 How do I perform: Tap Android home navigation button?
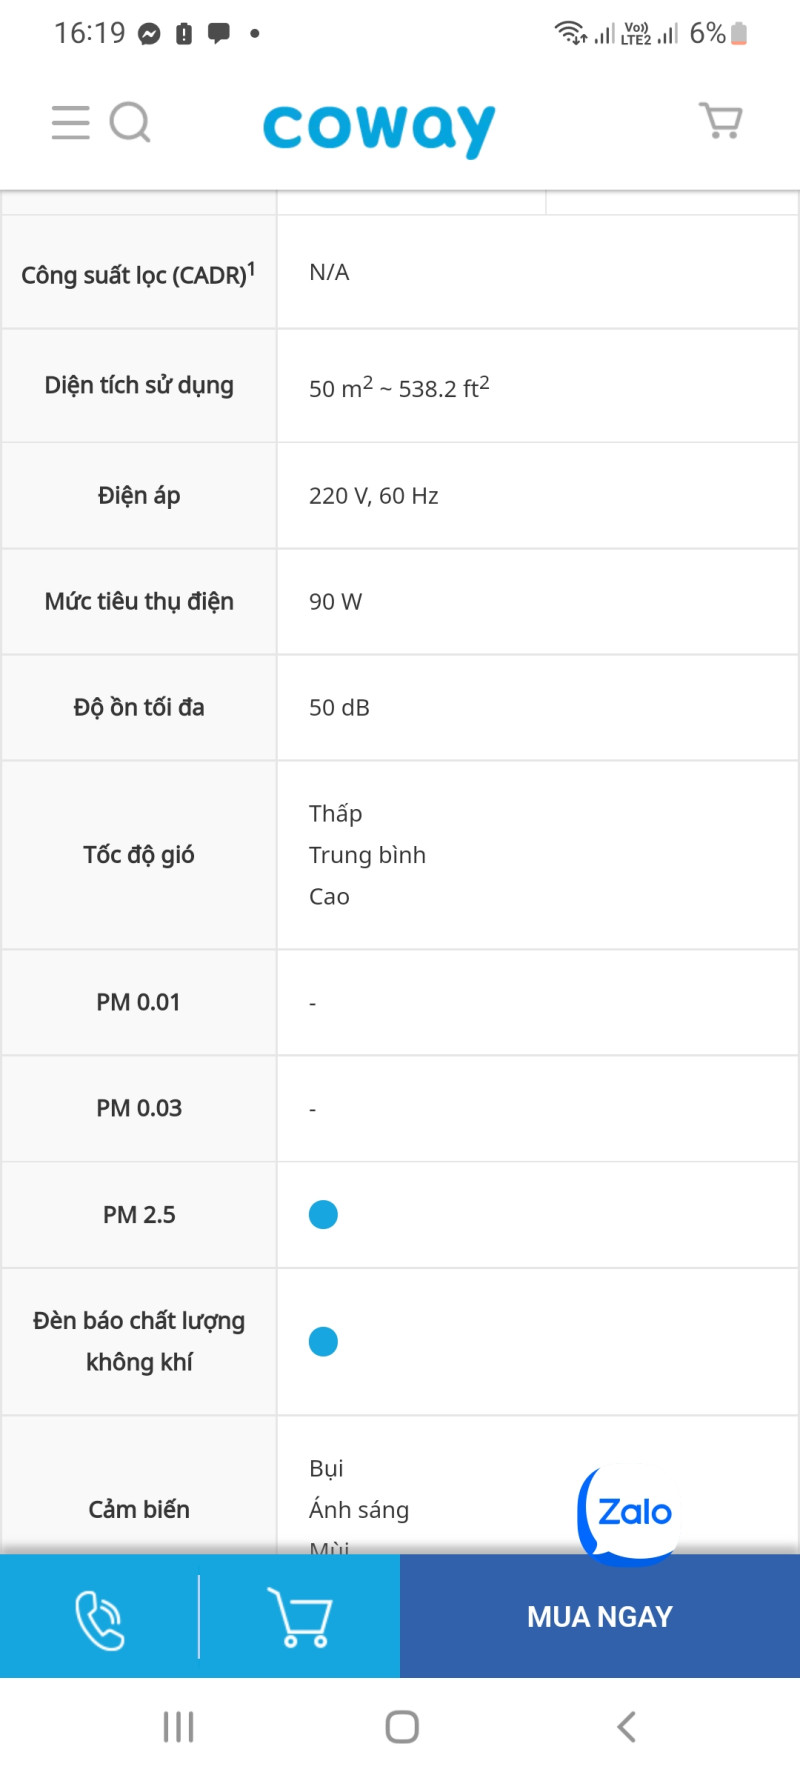point(402,1727)
